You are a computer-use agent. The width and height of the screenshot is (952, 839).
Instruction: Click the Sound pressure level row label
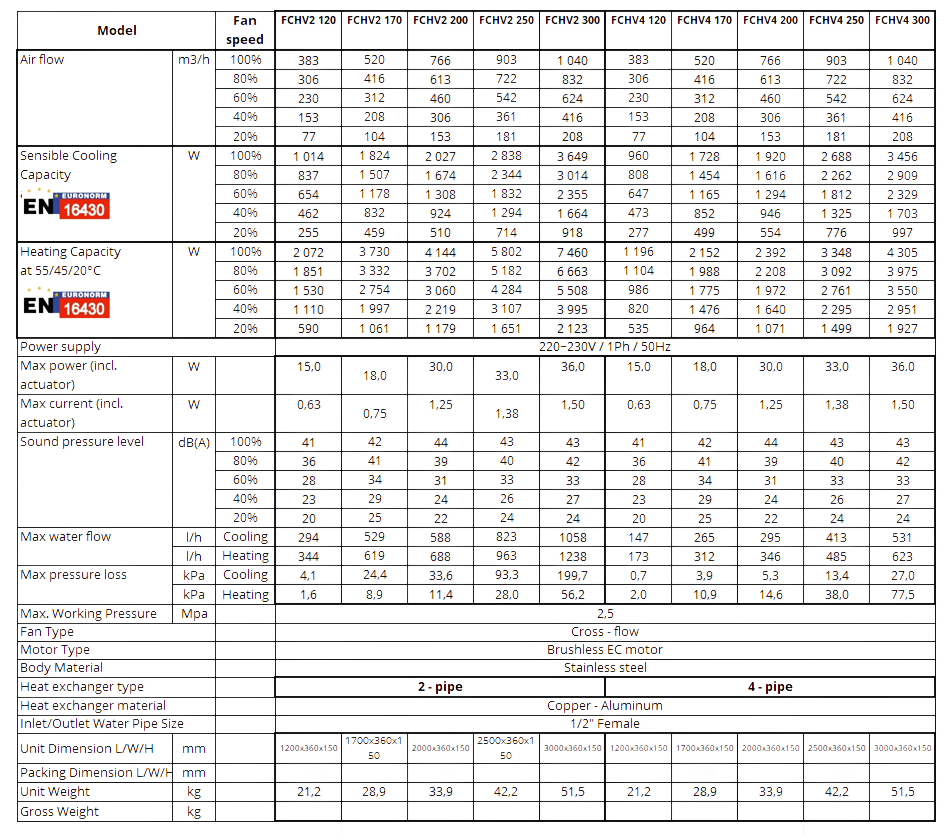click(x=83, y=442)
